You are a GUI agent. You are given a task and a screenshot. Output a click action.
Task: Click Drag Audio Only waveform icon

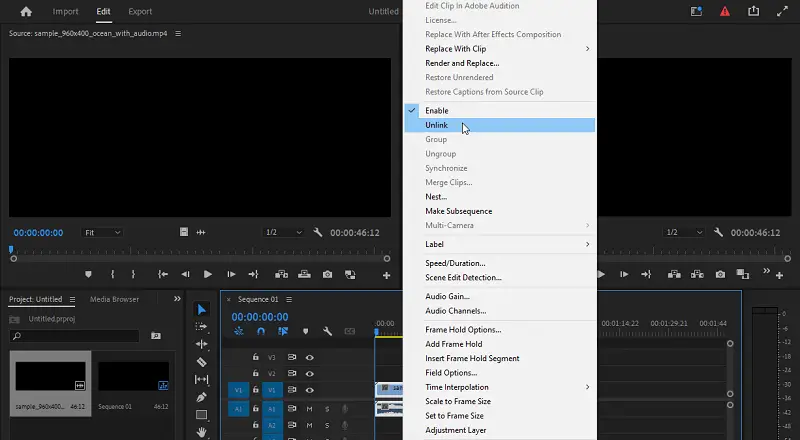(201, 232)
